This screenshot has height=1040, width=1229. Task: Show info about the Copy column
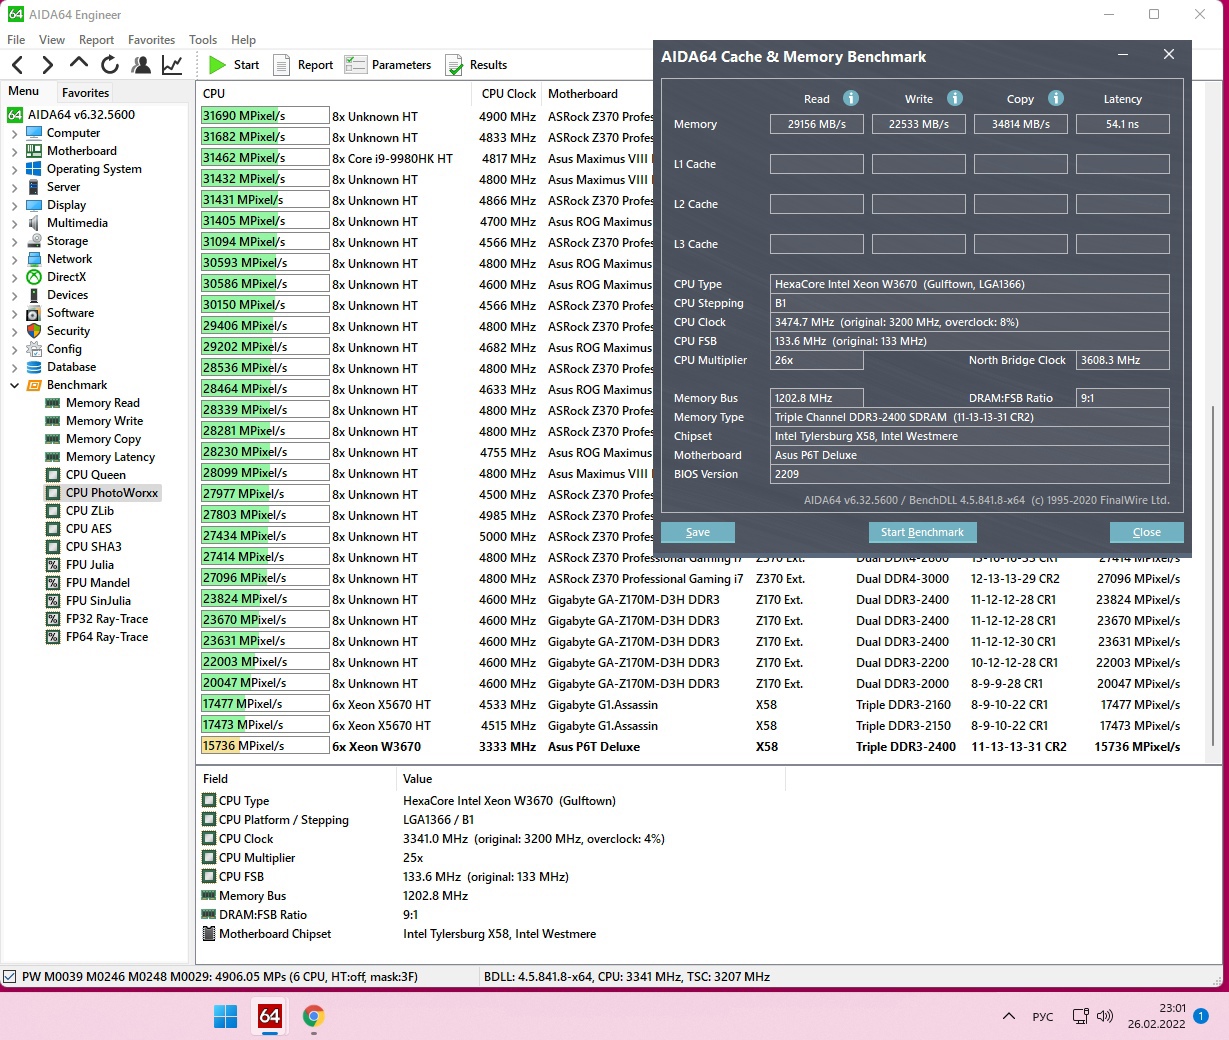[1056, 98]
